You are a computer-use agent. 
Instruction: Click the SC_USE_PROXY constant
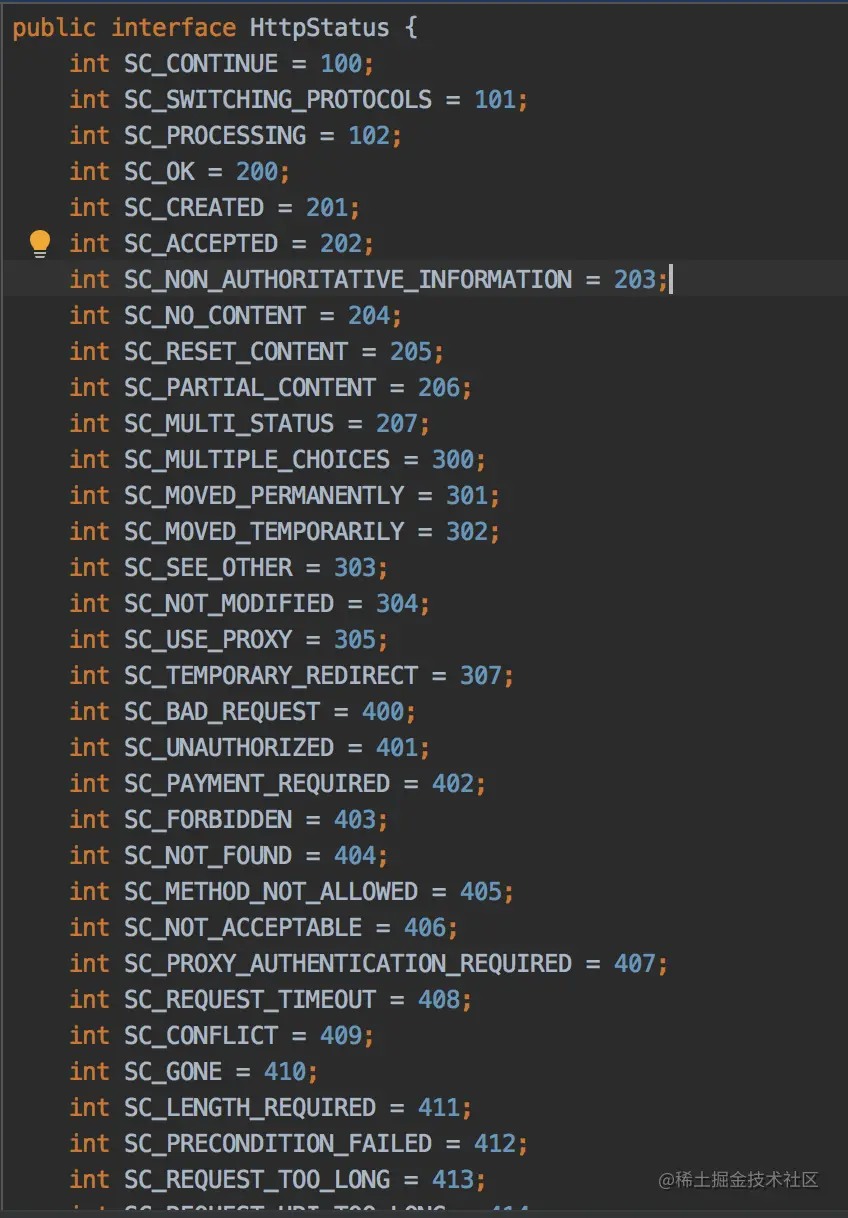point(208,639)
